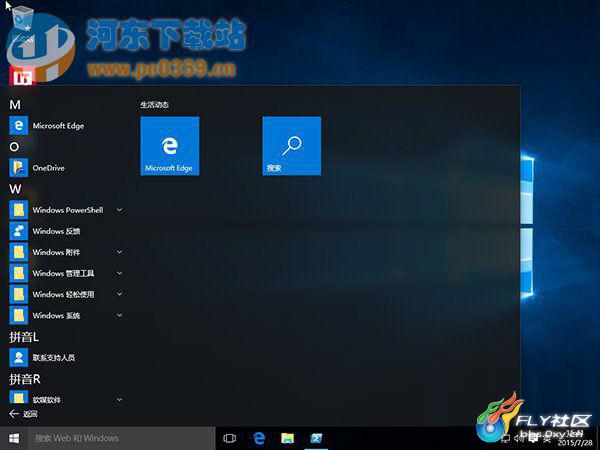Expand the Windows 附件 folder chevron
This screenshot has height=450, width=600.
point(119,252)
